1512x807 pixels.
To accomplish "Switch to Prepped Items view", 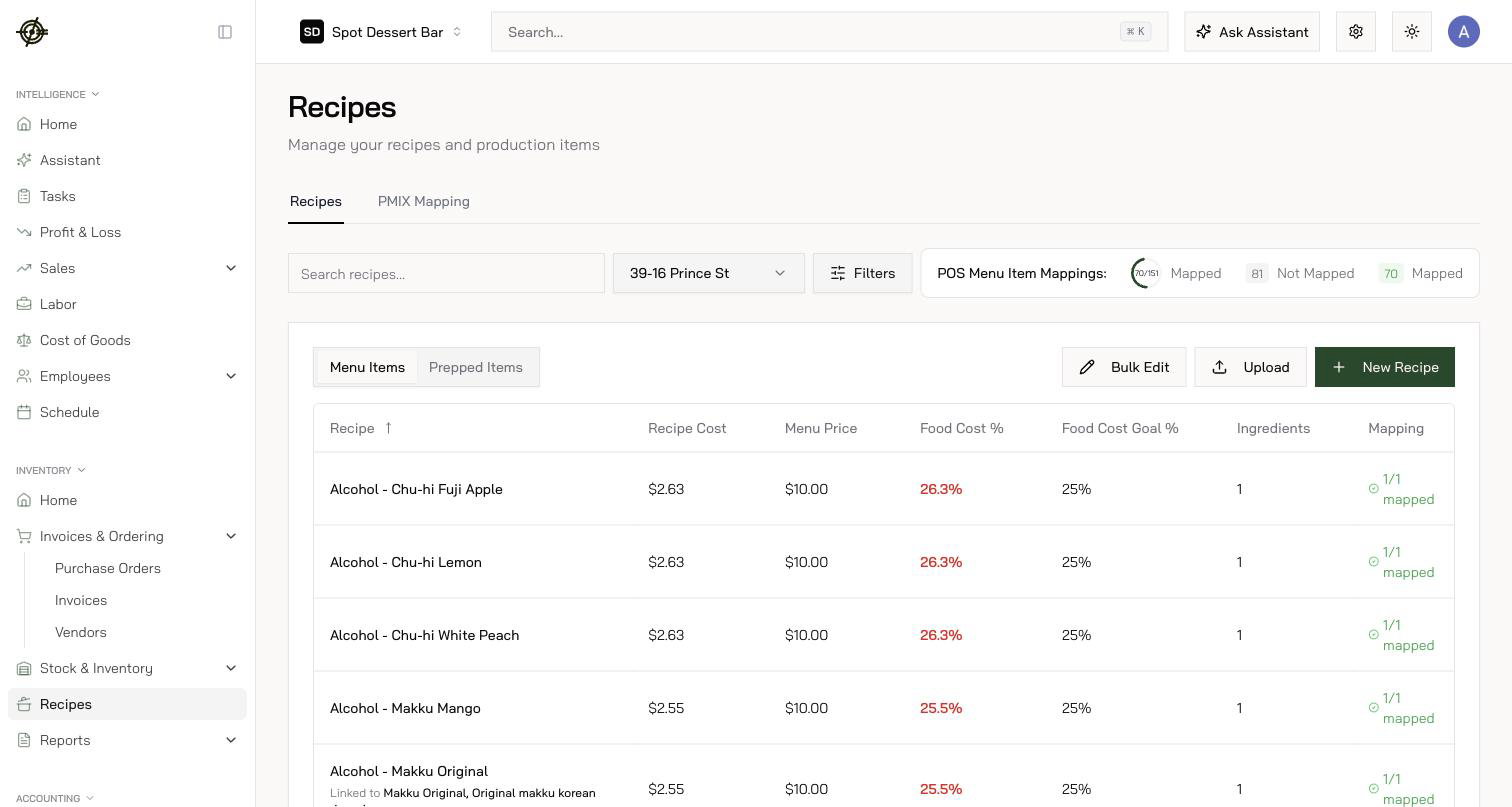I will [x=476, y=367].
